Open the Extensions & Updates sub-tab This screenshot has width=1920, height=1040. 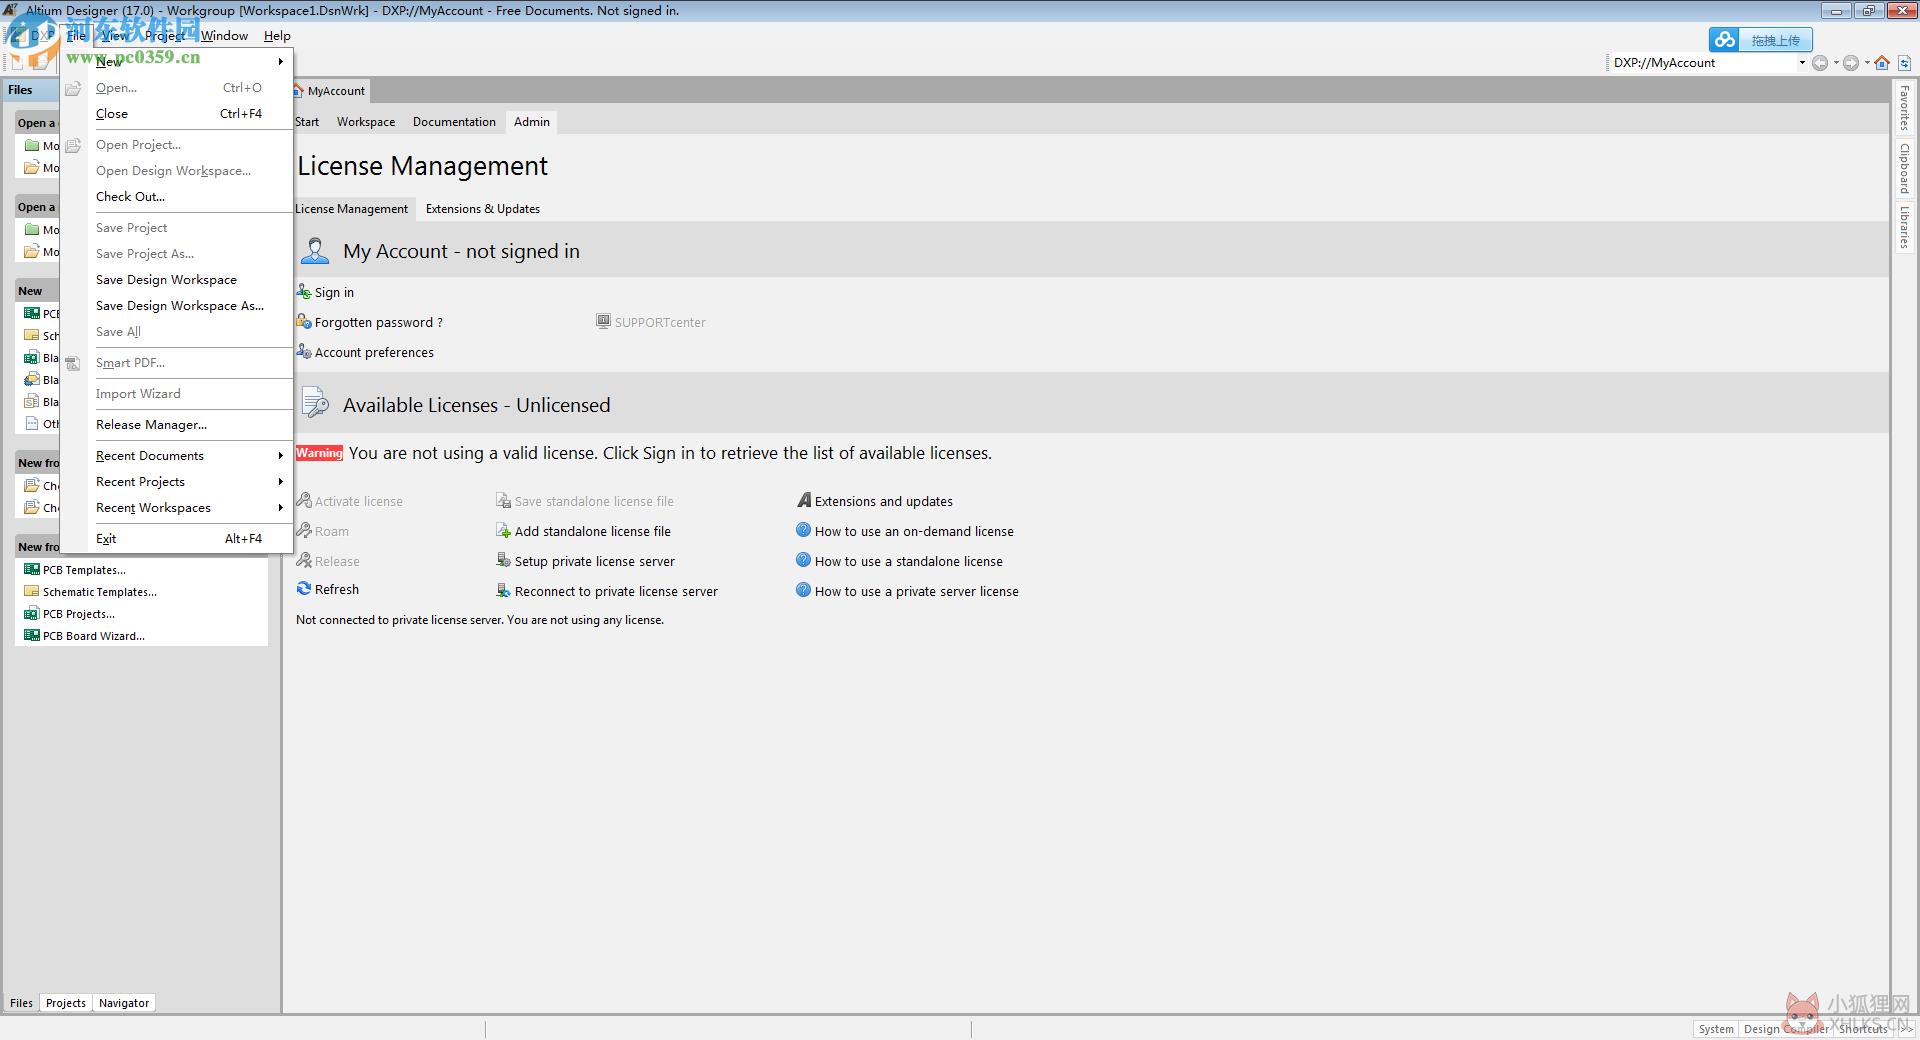click(x=483, y=209)
